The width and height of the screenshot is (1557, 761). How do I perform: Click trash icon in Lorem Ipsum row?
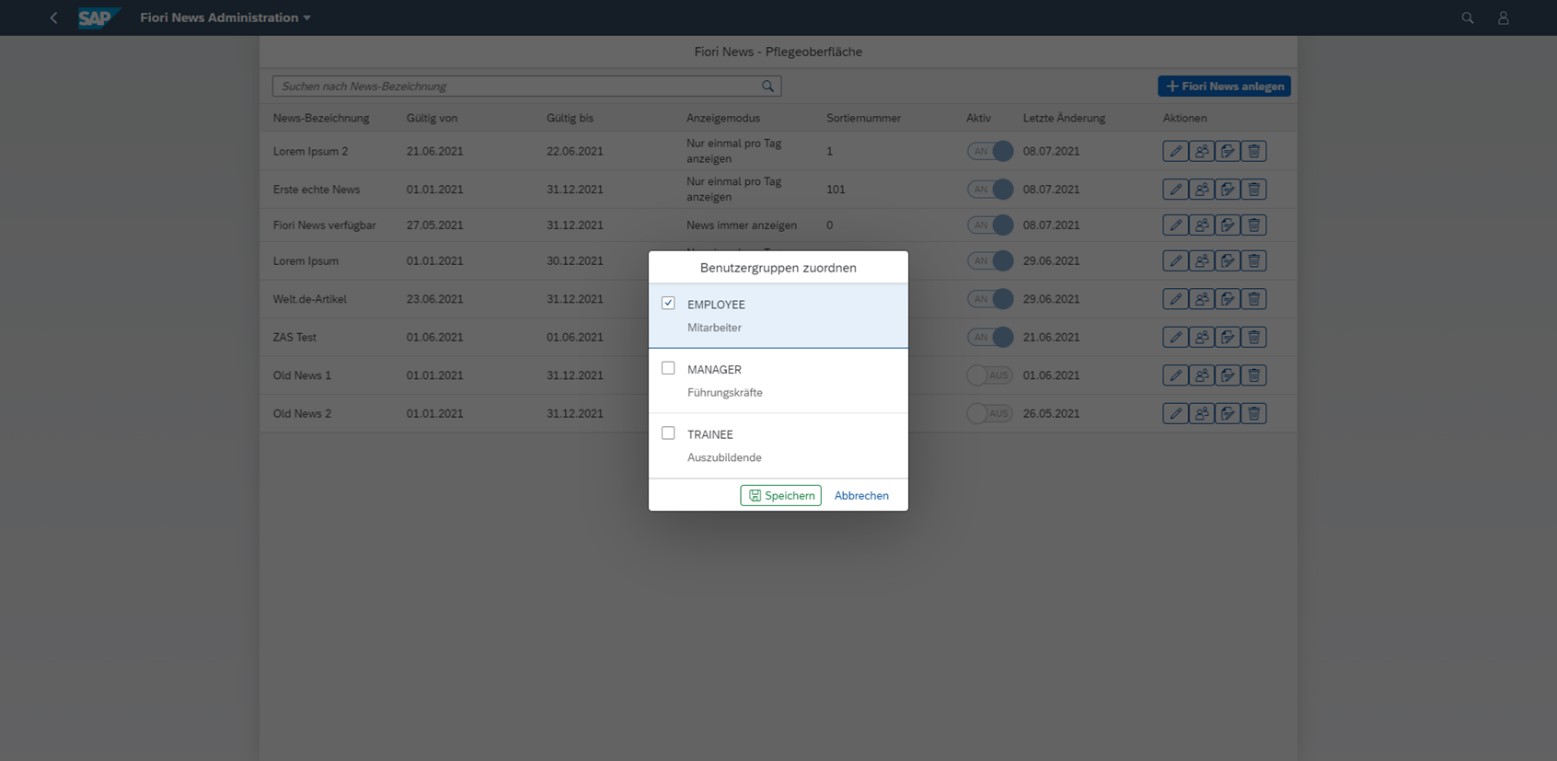tap(1254, 261)
